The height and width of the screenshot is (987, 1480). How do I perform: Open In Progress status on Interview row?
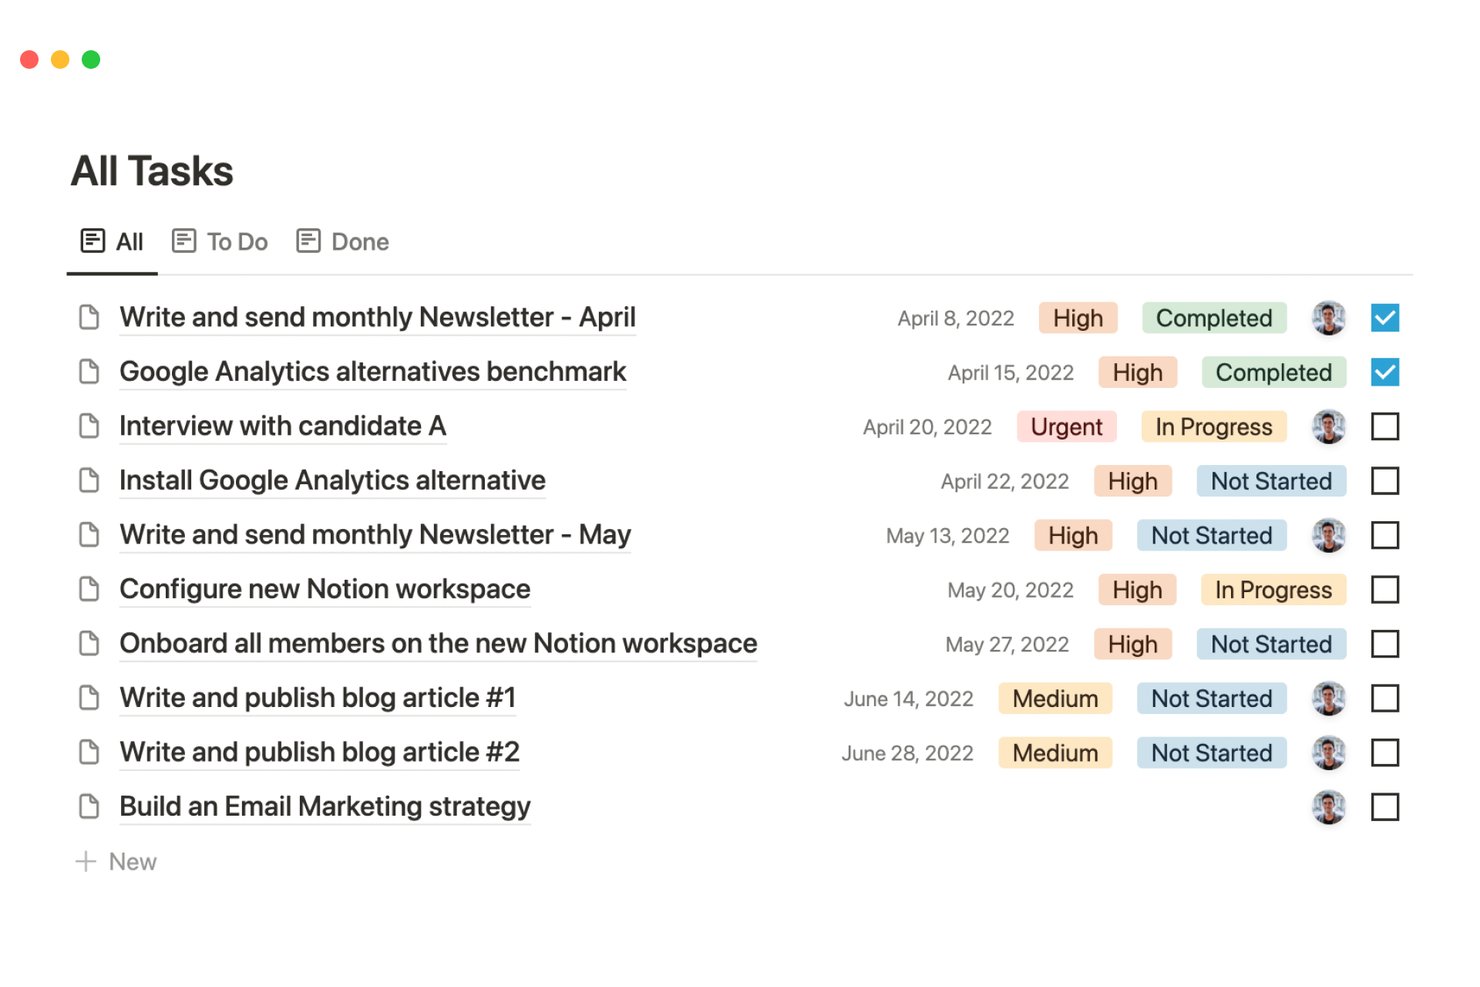click(x=1214, y=427)
